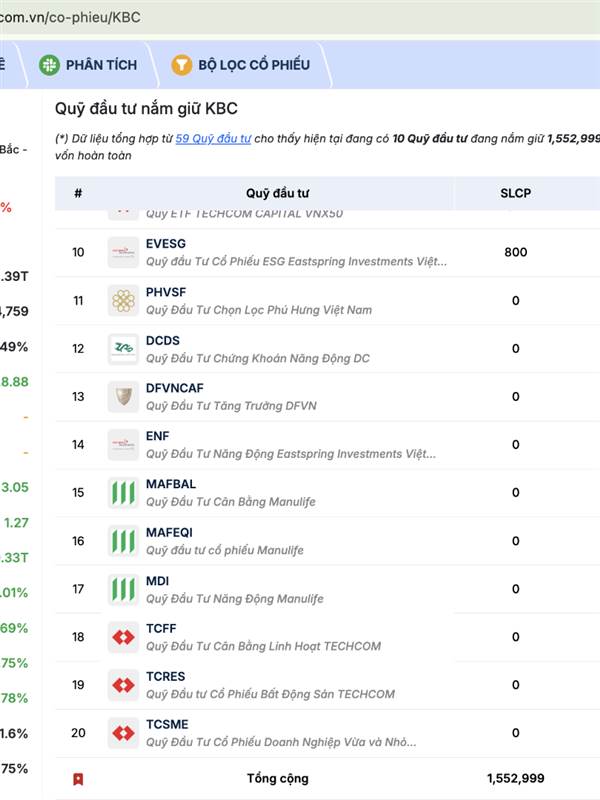600x800 pixels.
Task: Click the ENF Eastspring logo
Action: [x=123, y=444]
